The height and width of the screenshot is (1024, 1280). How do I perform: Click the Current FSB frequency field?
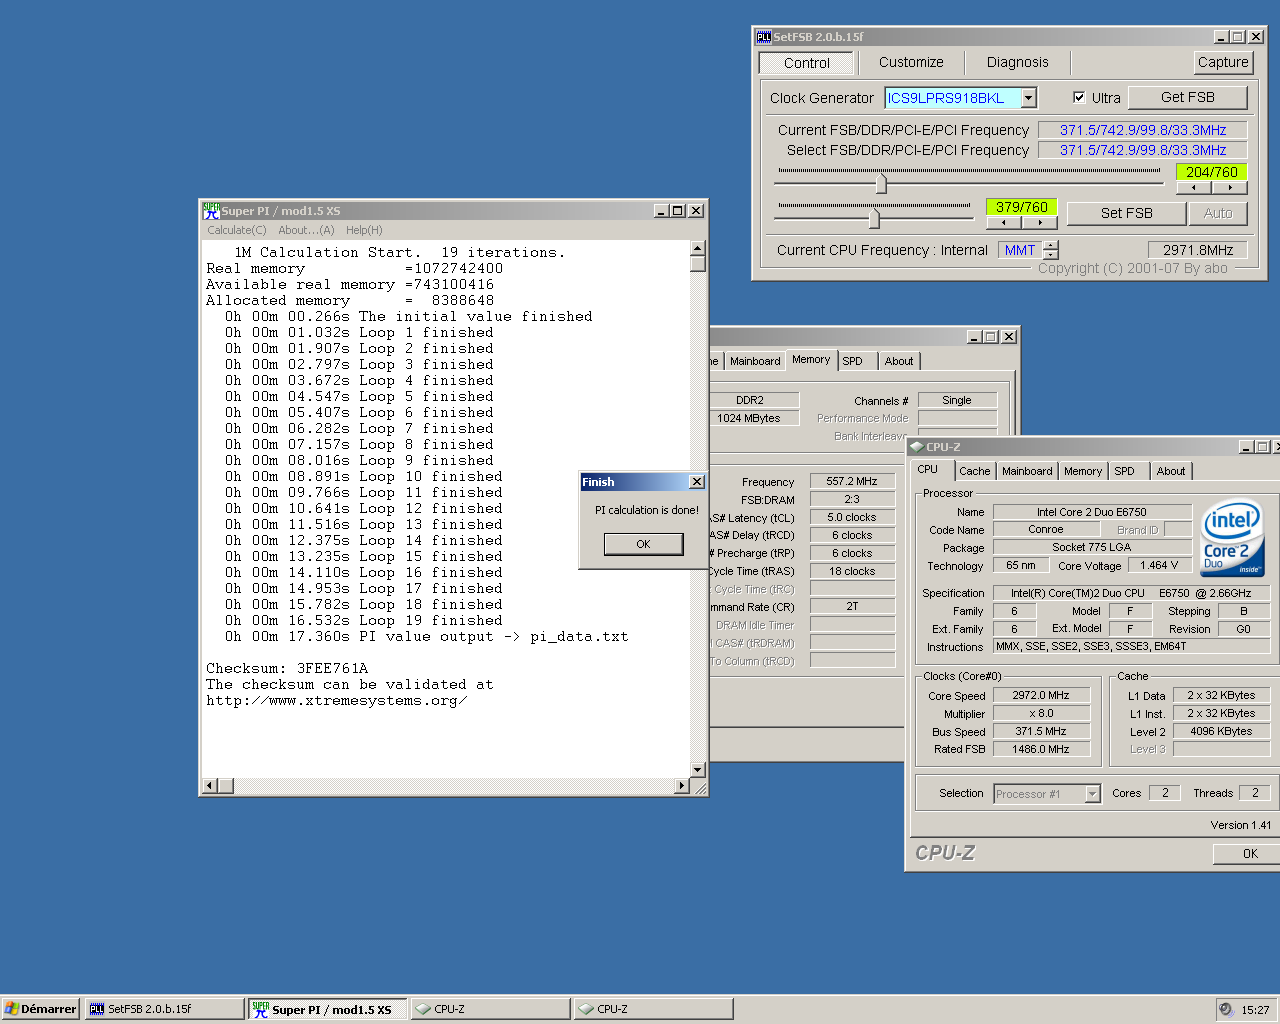(x=1143, y=130)
